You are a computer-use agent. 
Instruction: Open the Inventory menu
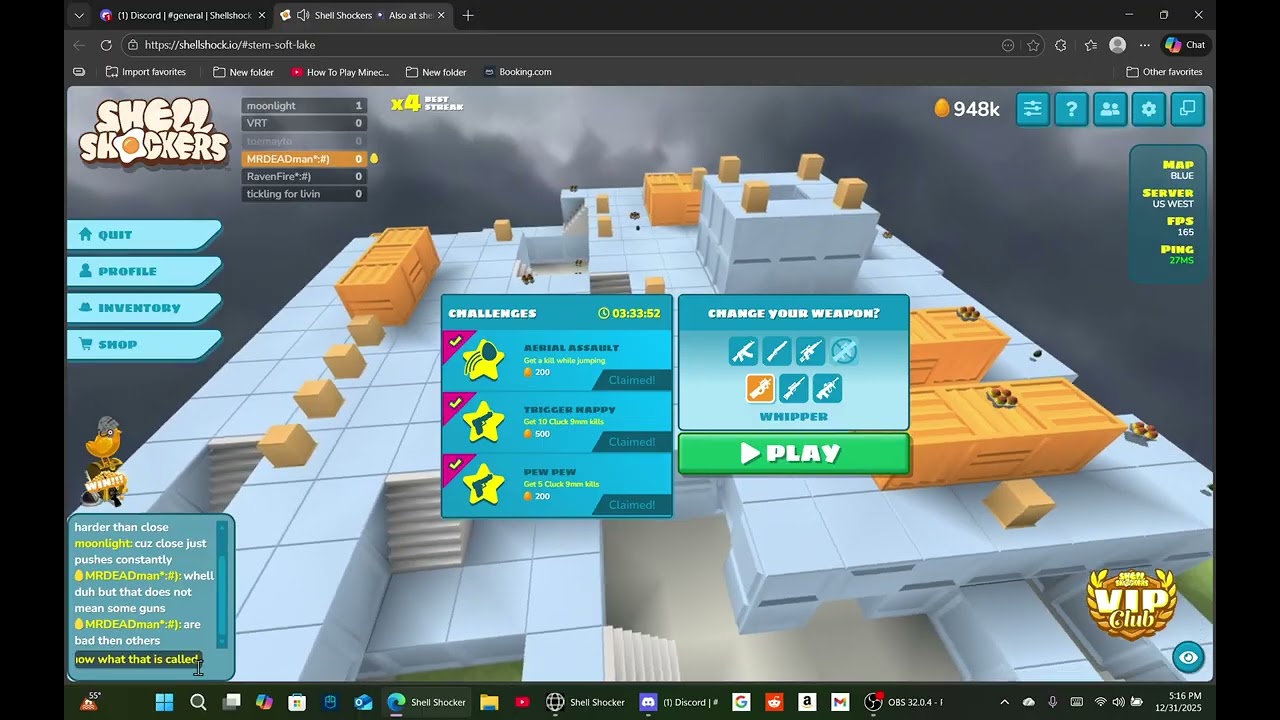click(144, 308)
